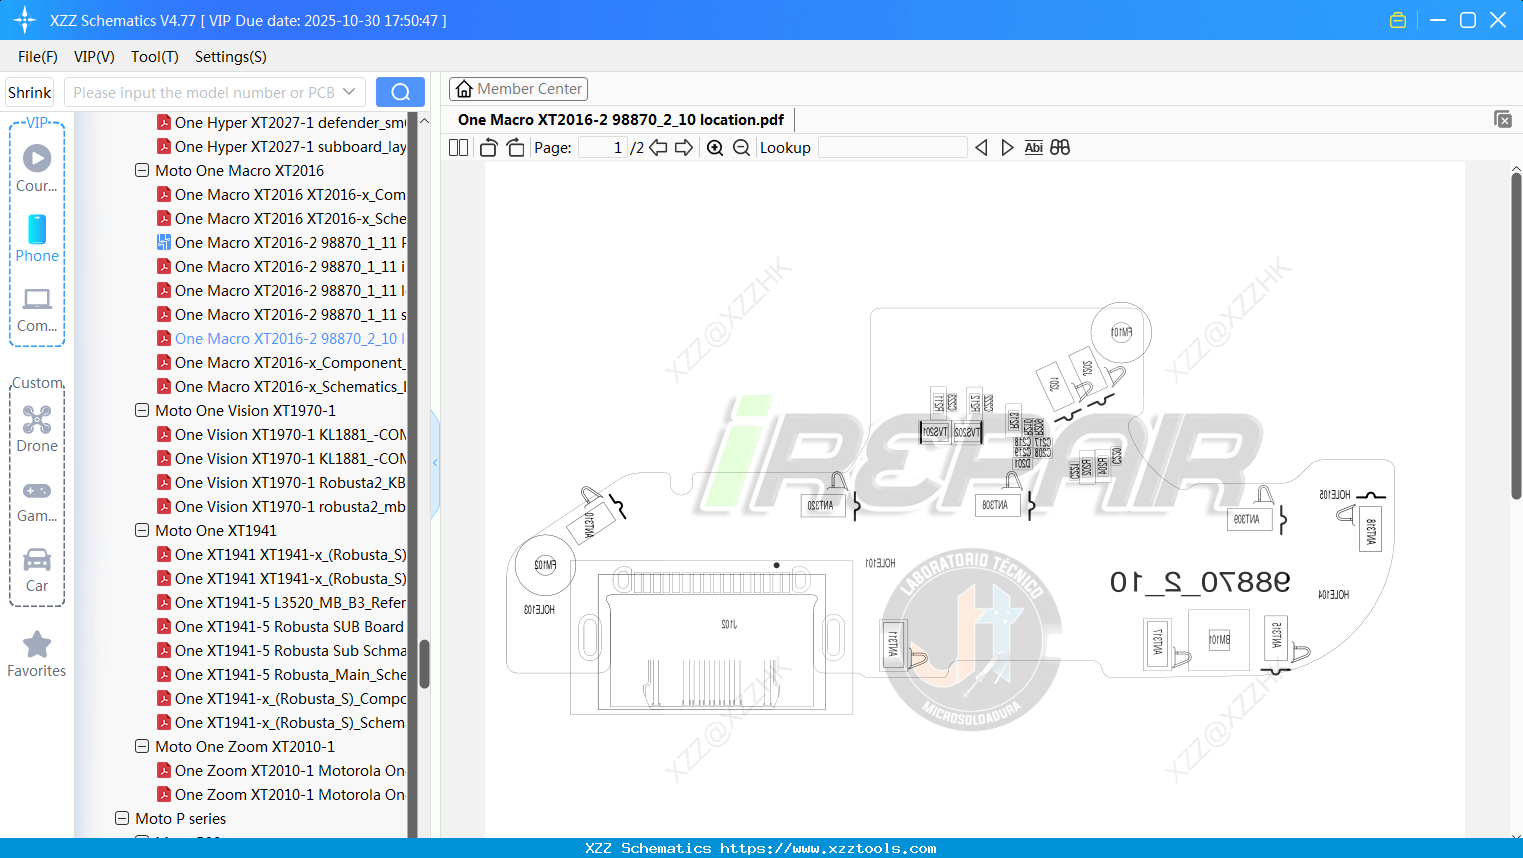Screen dimensions: 1523x858
Task: Collapse Moto One XT1941 node
Action: coord(142,530)
